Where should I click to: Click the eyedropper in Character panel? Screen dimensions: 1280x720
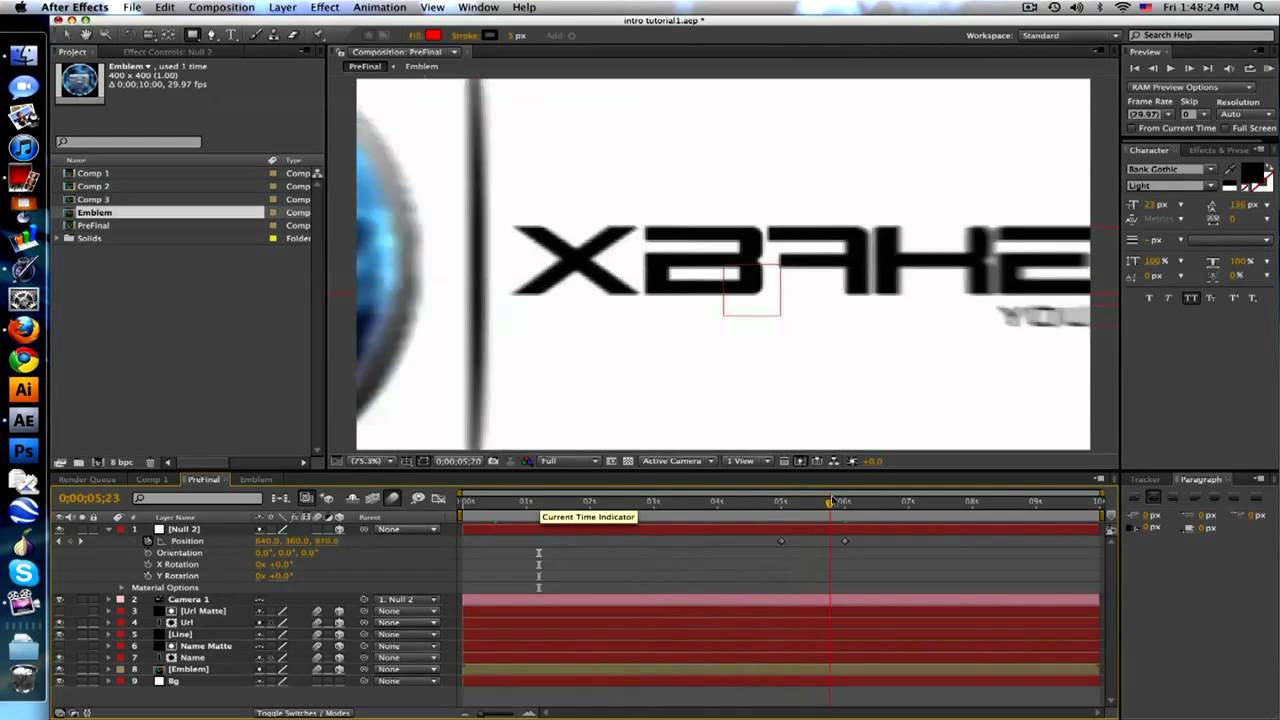1230,169
